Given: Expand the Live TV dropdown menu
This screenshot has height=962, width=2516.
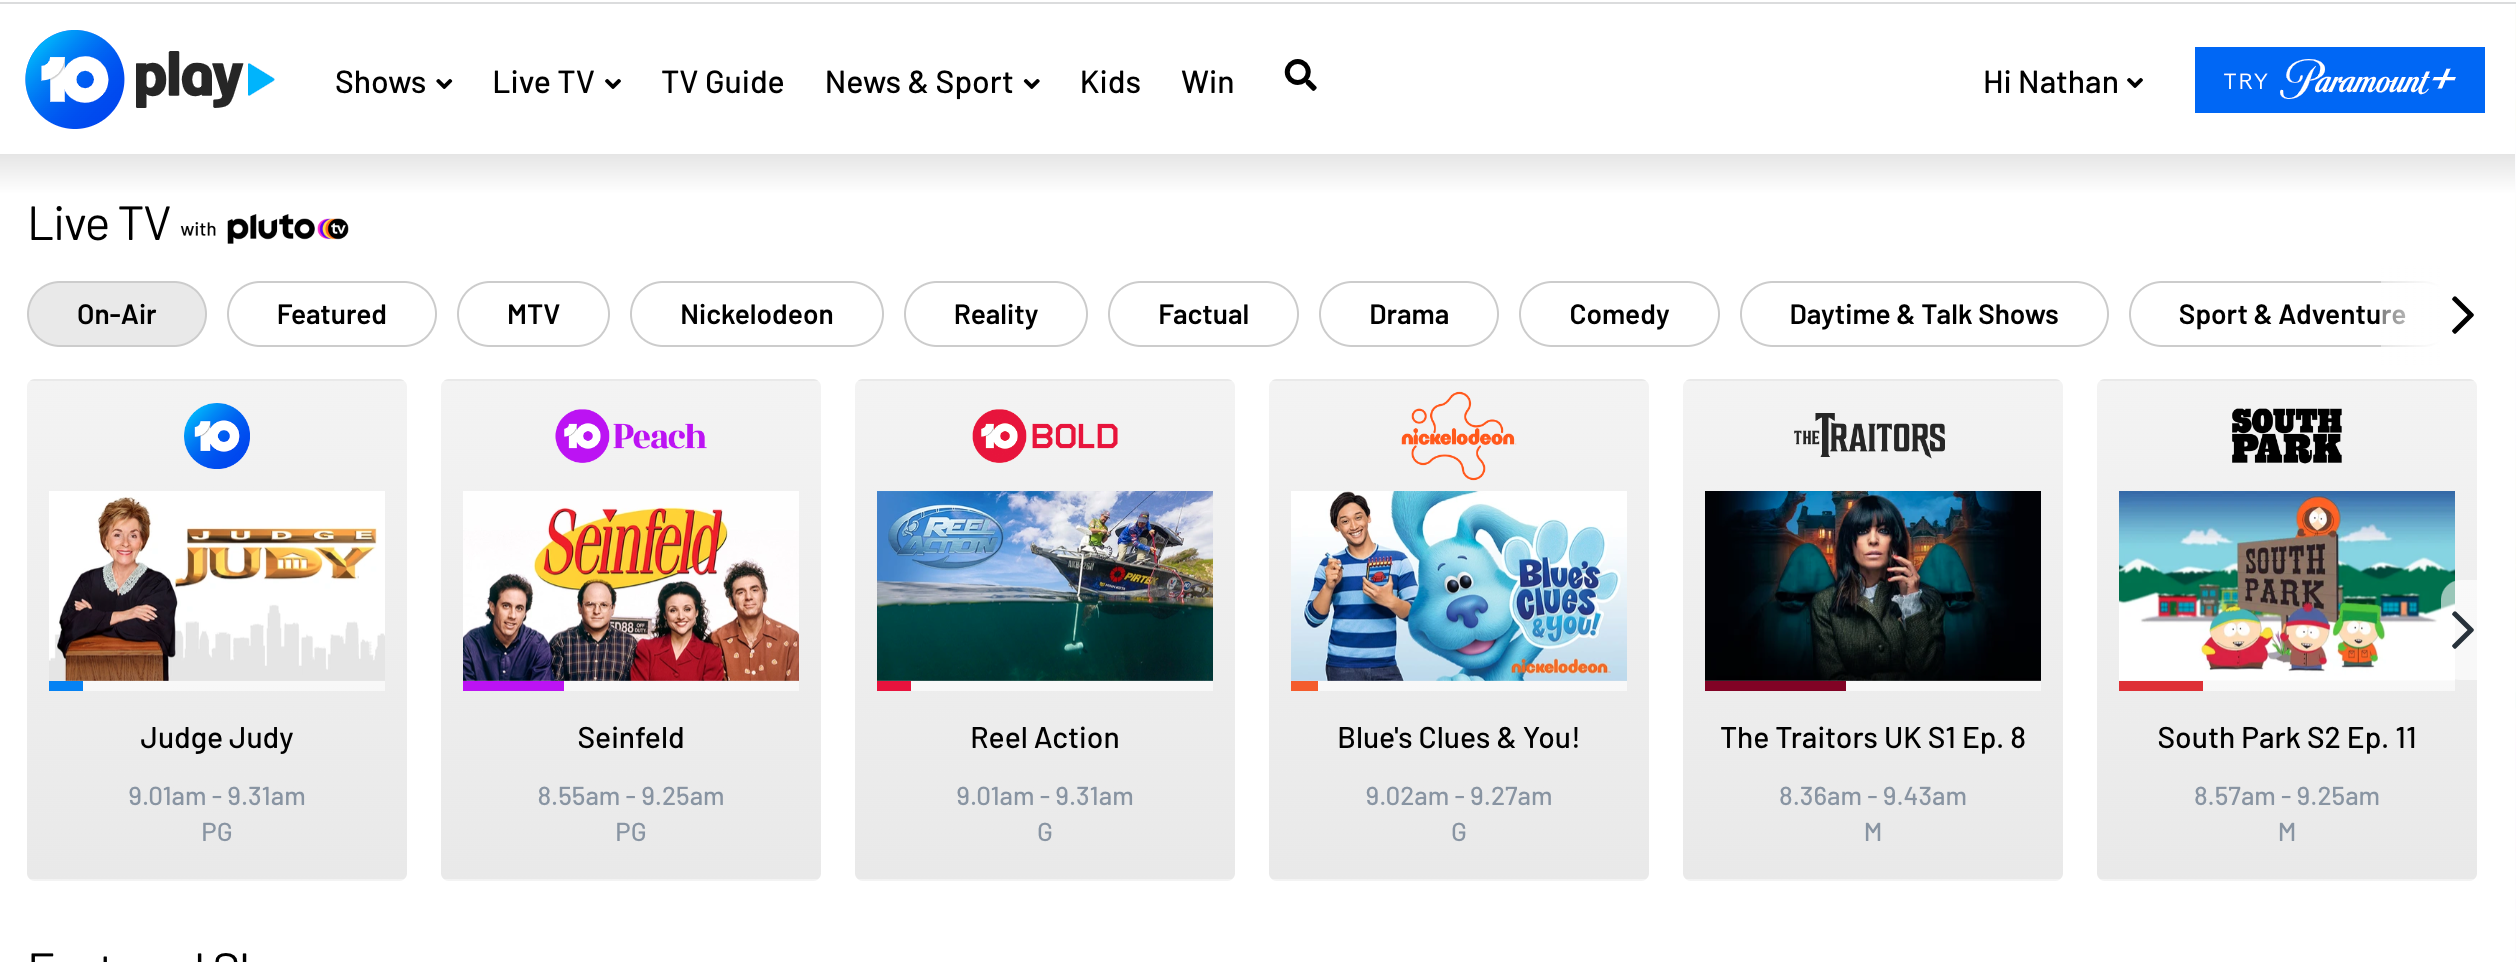Looking at the screenshot, I should coord(557,82).
